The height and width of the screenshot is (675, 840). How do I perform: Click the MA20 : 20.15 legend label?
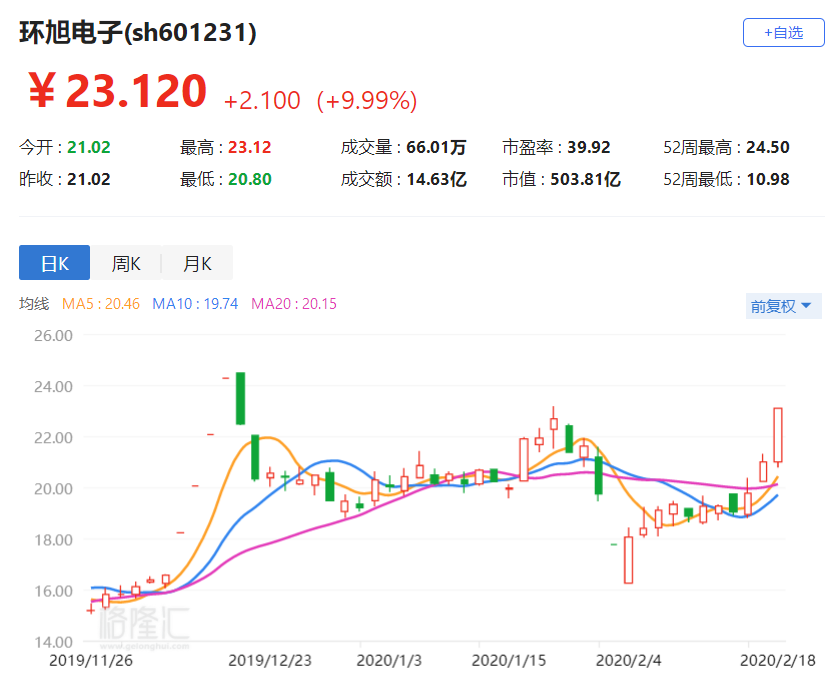(x=294, y=304)
